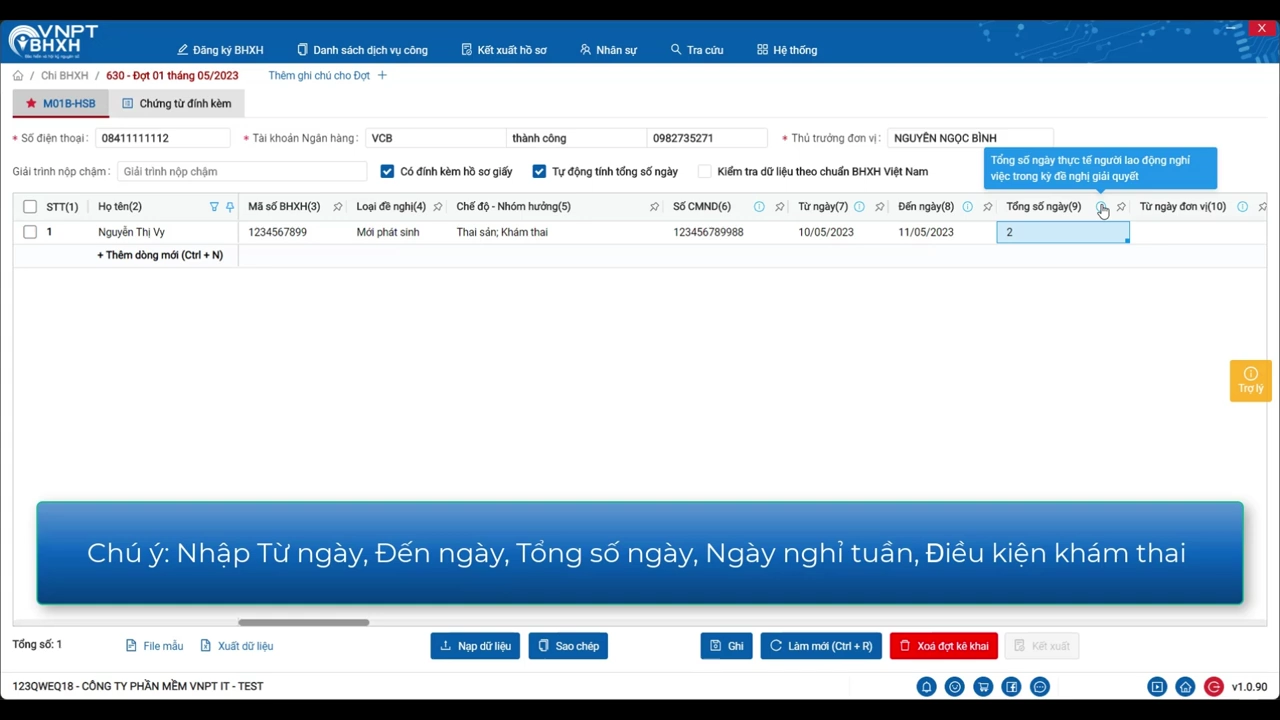Enable Kiểm tra dữ liệu theo chuẩn BHXH
The image size is (1280, 720).
(x=705, y=172)
